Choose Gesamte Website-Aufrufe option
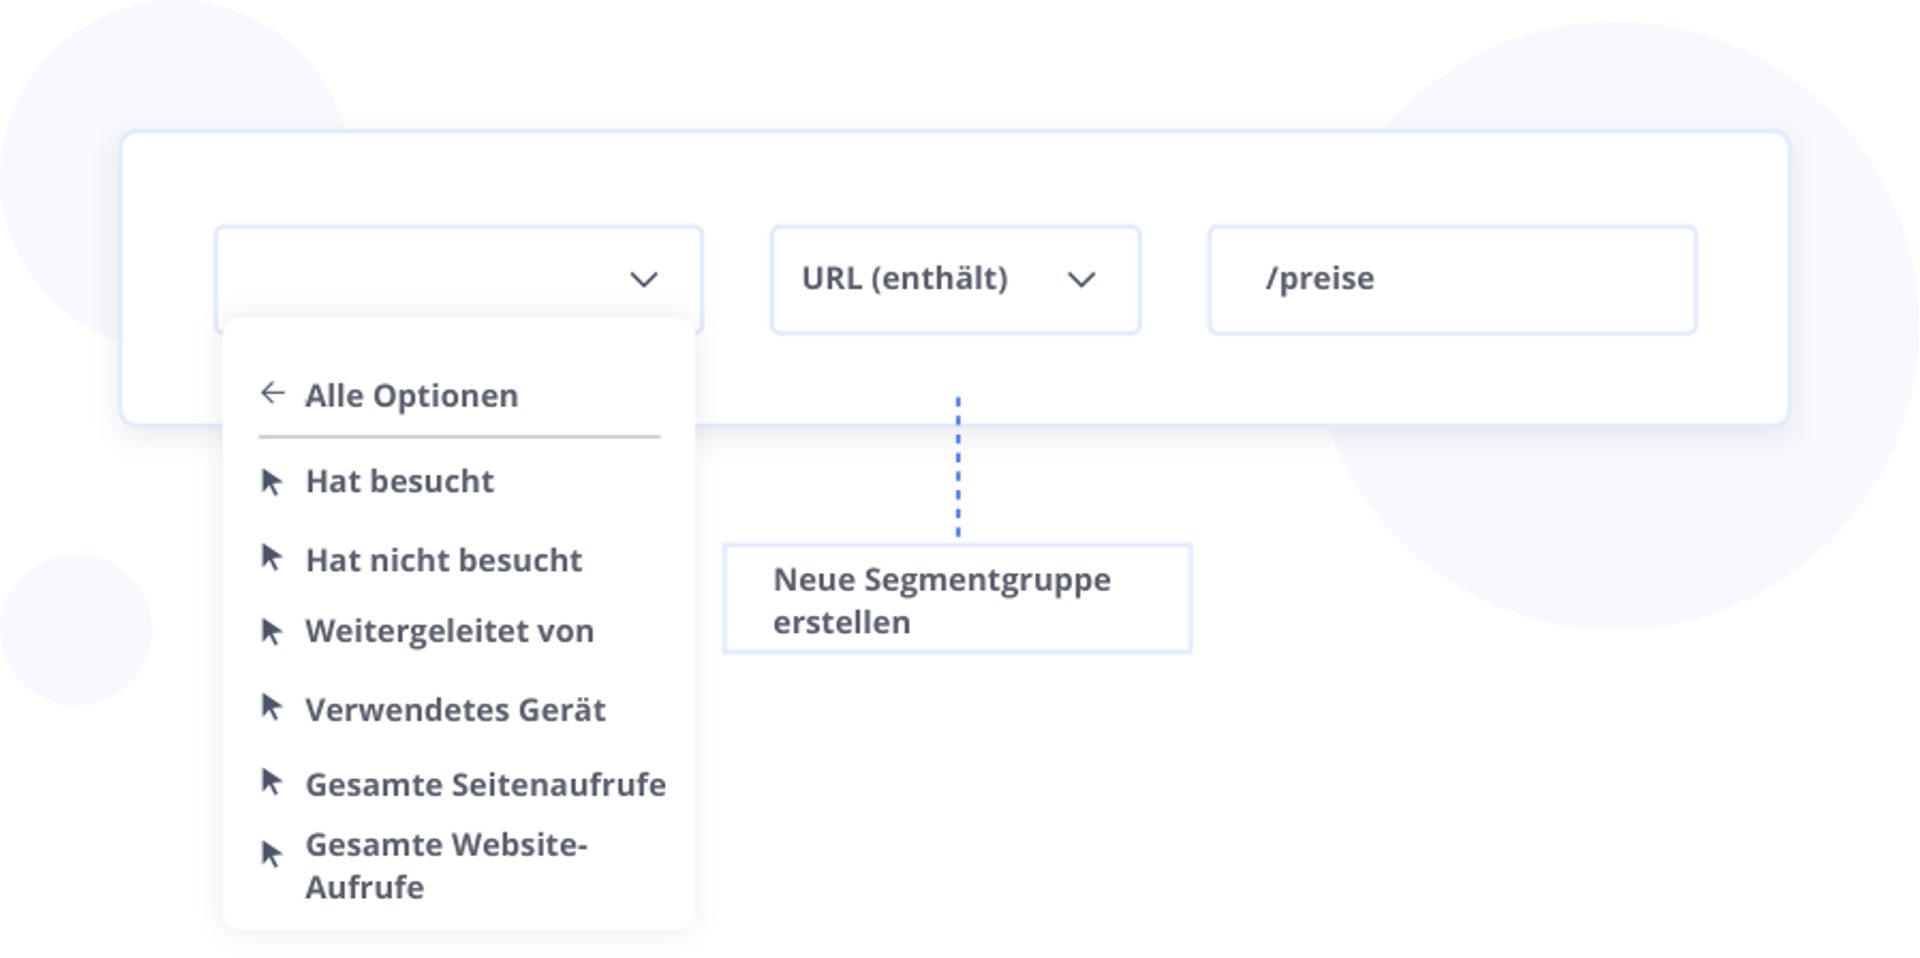This screenshot has height=958, width=1920. tap(445, 866)
